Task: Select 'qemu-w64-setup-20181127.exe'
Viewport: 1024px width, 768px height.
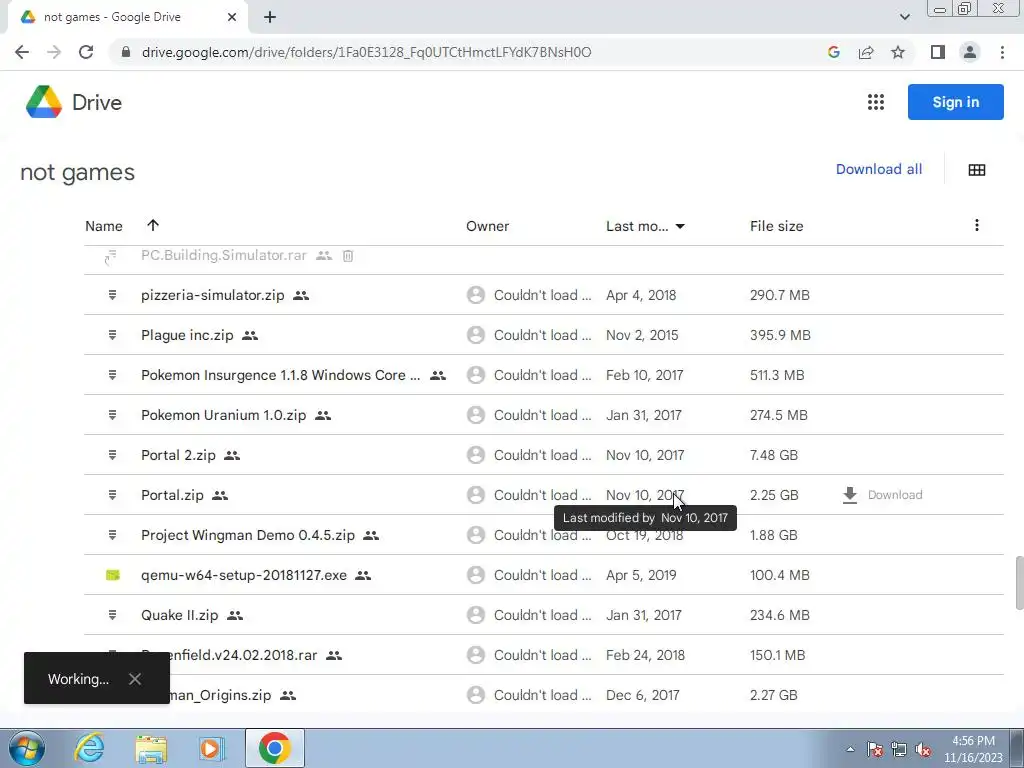Action: 244,575
